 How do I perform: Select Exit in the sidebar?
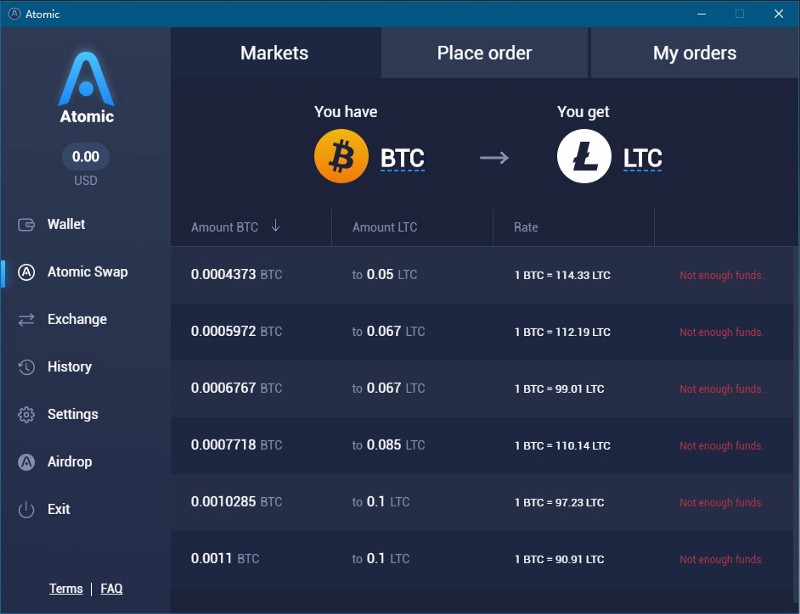point(59,509)
